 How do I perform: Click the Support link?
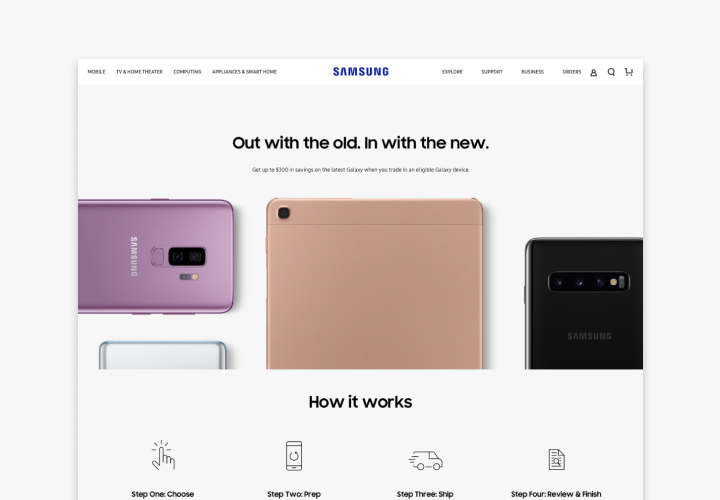coord(492,72)
